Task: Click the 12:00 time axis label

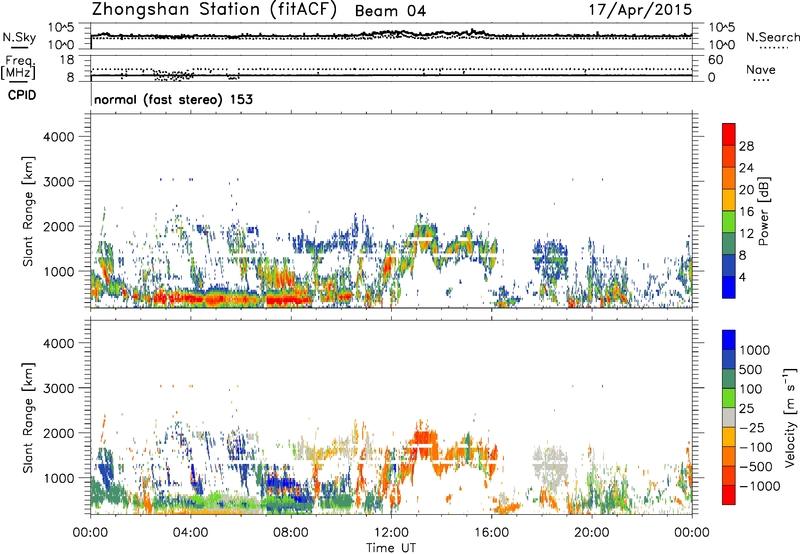Action: [391, 533]
